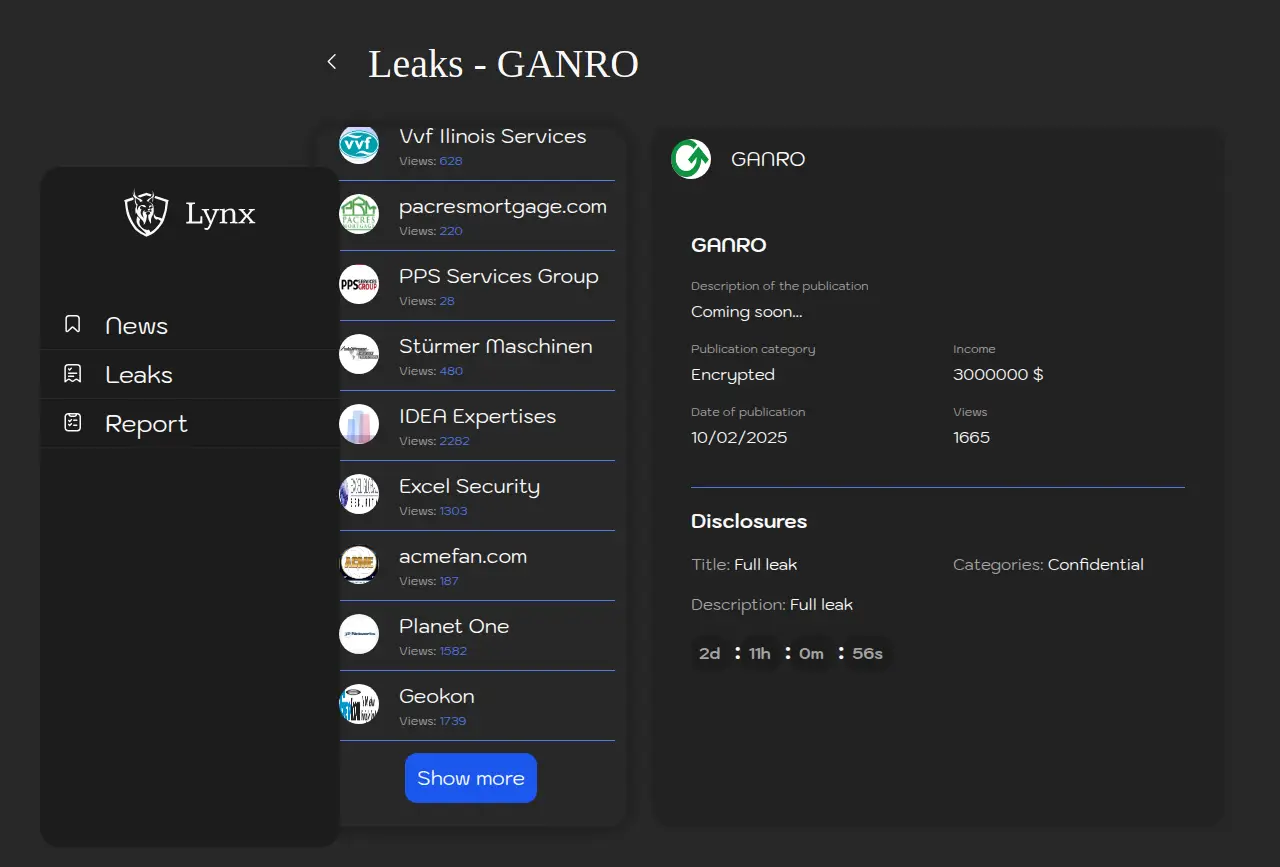Click the Excel Security logo
Screen dimensions: 1280x867
click(x=359, y=494)
